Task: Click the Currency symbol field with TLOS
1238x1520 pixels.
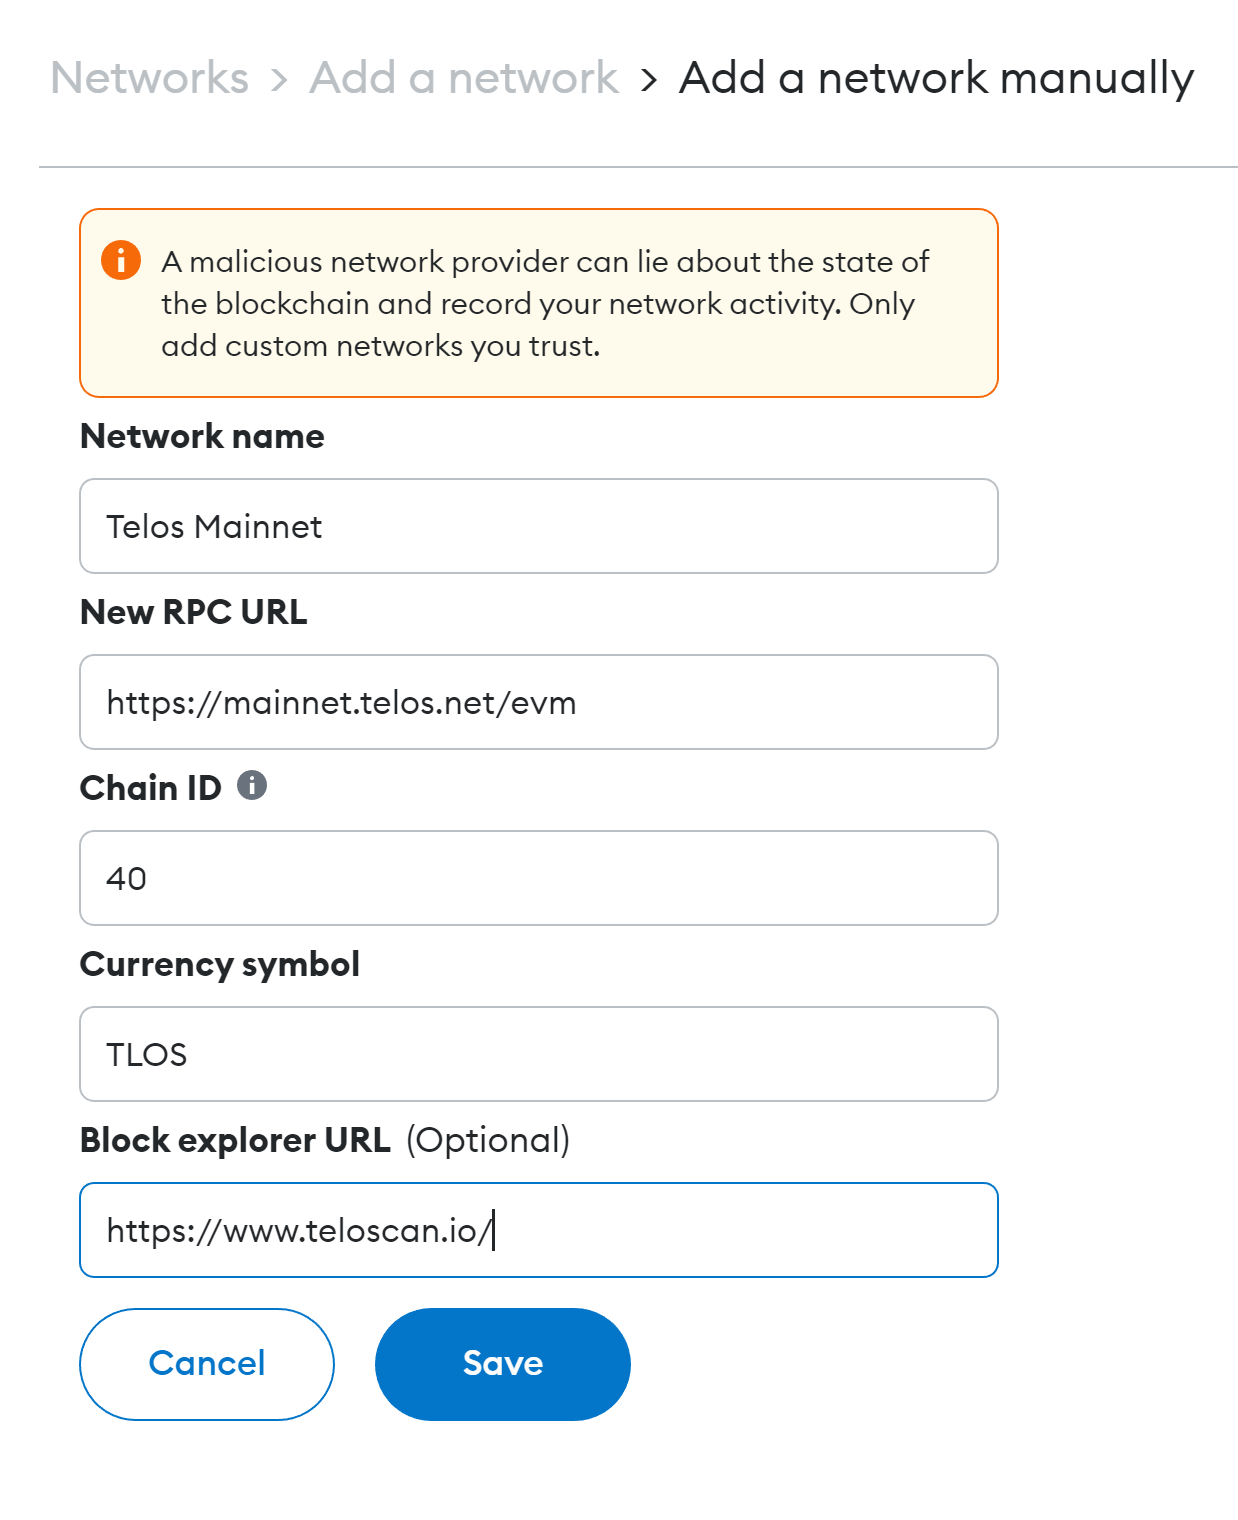Action: click(538, 1054)
